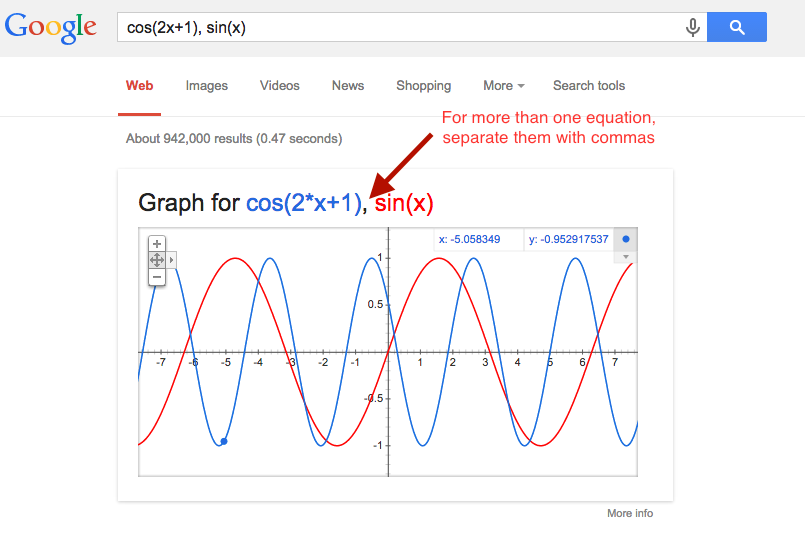
Task: Click the search box with cos(2x+1), sin(x)
Action: click(x=400, y=28)
